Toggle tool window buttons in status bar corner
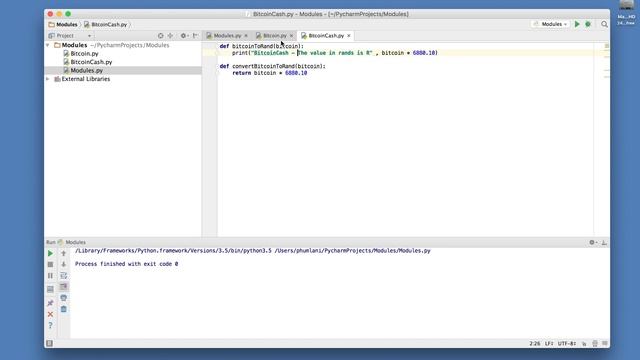Image resolution: width=640 pixels, height=360 pixels. coord(49,343)
